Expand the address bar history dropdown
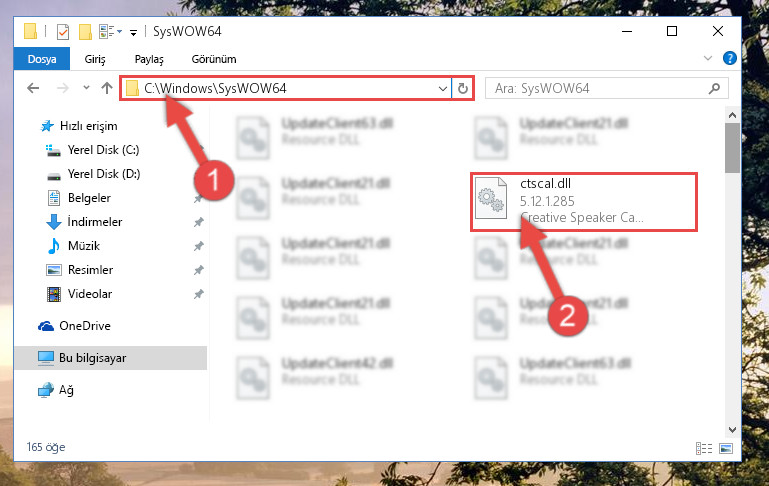 tap(442, 88)
